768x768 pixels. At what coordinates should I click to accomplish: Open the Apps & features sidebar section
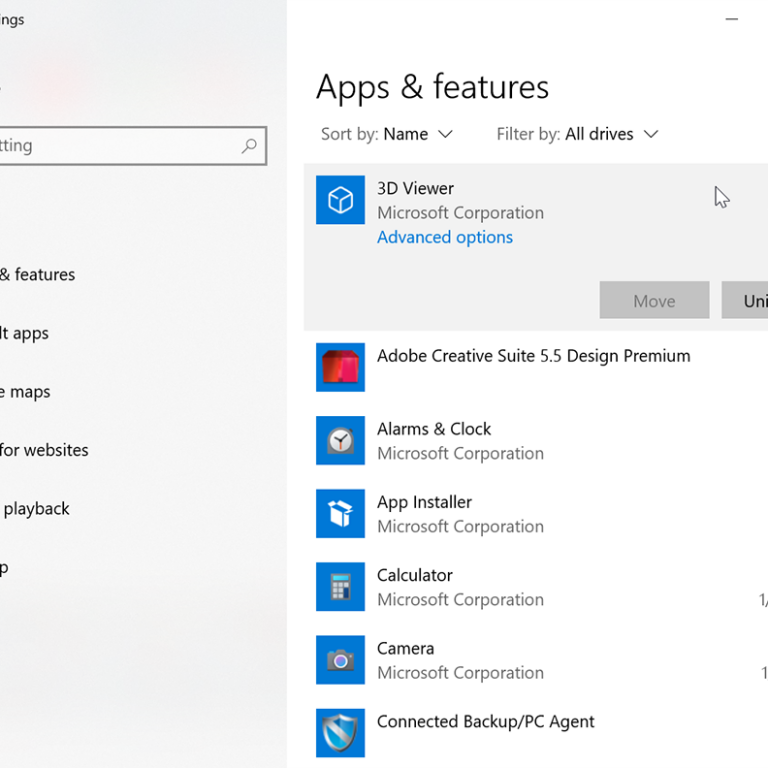(x=37, y=274)
